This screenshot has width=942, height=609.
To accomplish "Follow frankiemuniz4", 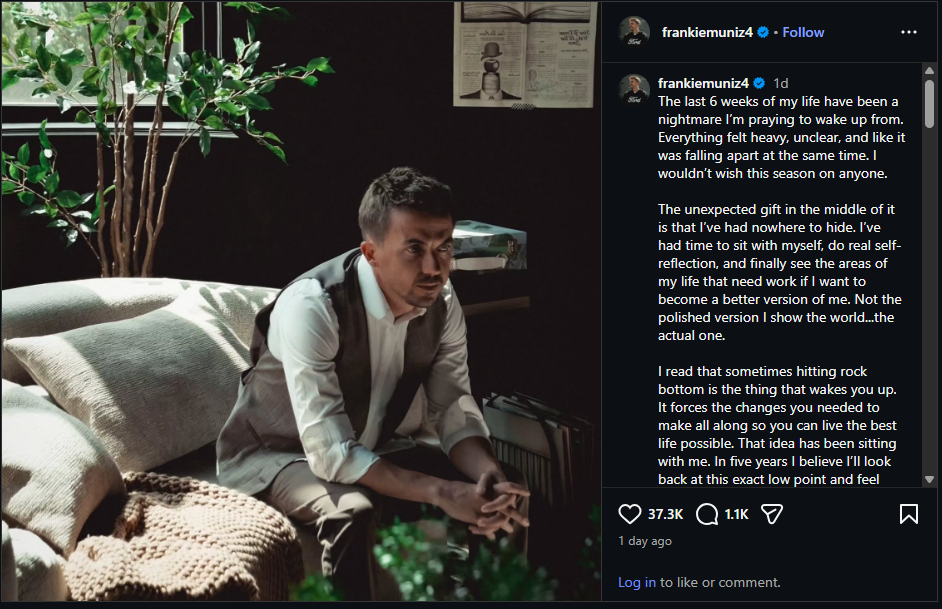I will pyautogui.click(x=803, y=32).
